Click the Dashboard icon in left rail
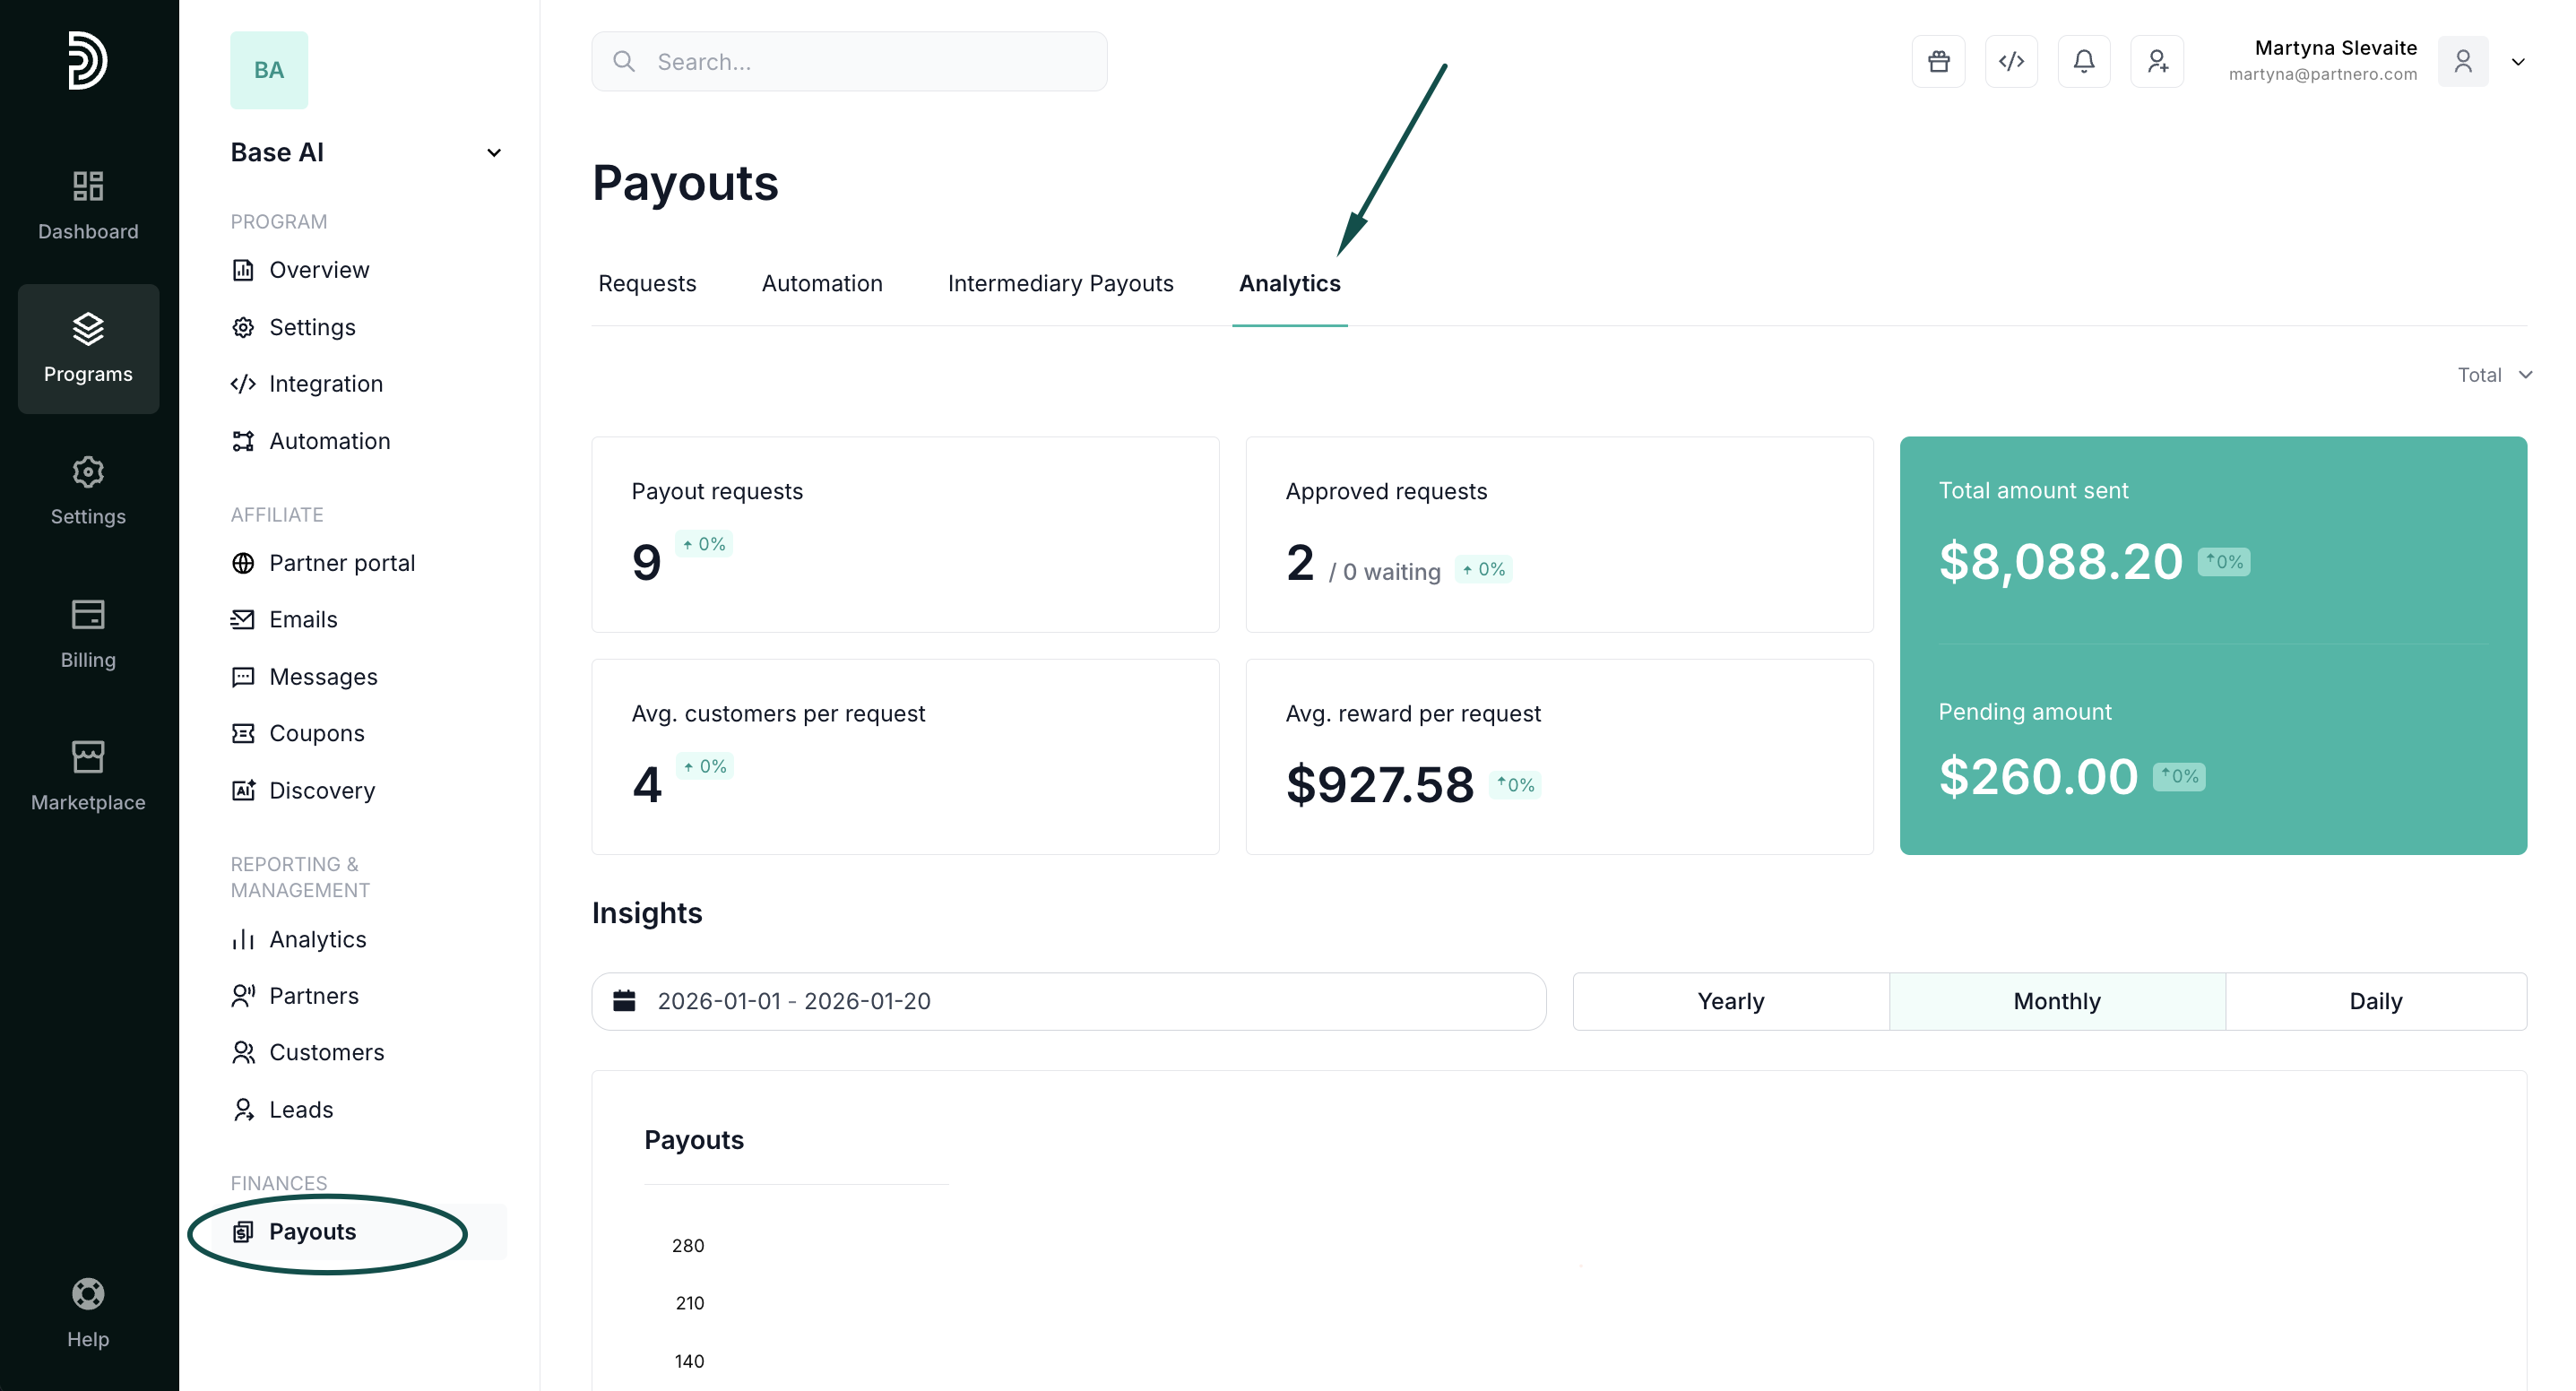Screen dimensions: 2576x1391 tap(88, 205)
